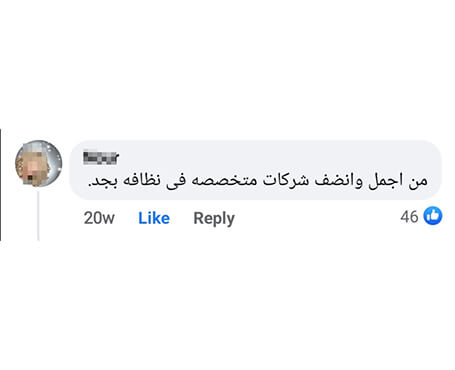Click the word 'اجمل' in the comment
Viewport: 455px width, 370px height.
click(385, 181)
